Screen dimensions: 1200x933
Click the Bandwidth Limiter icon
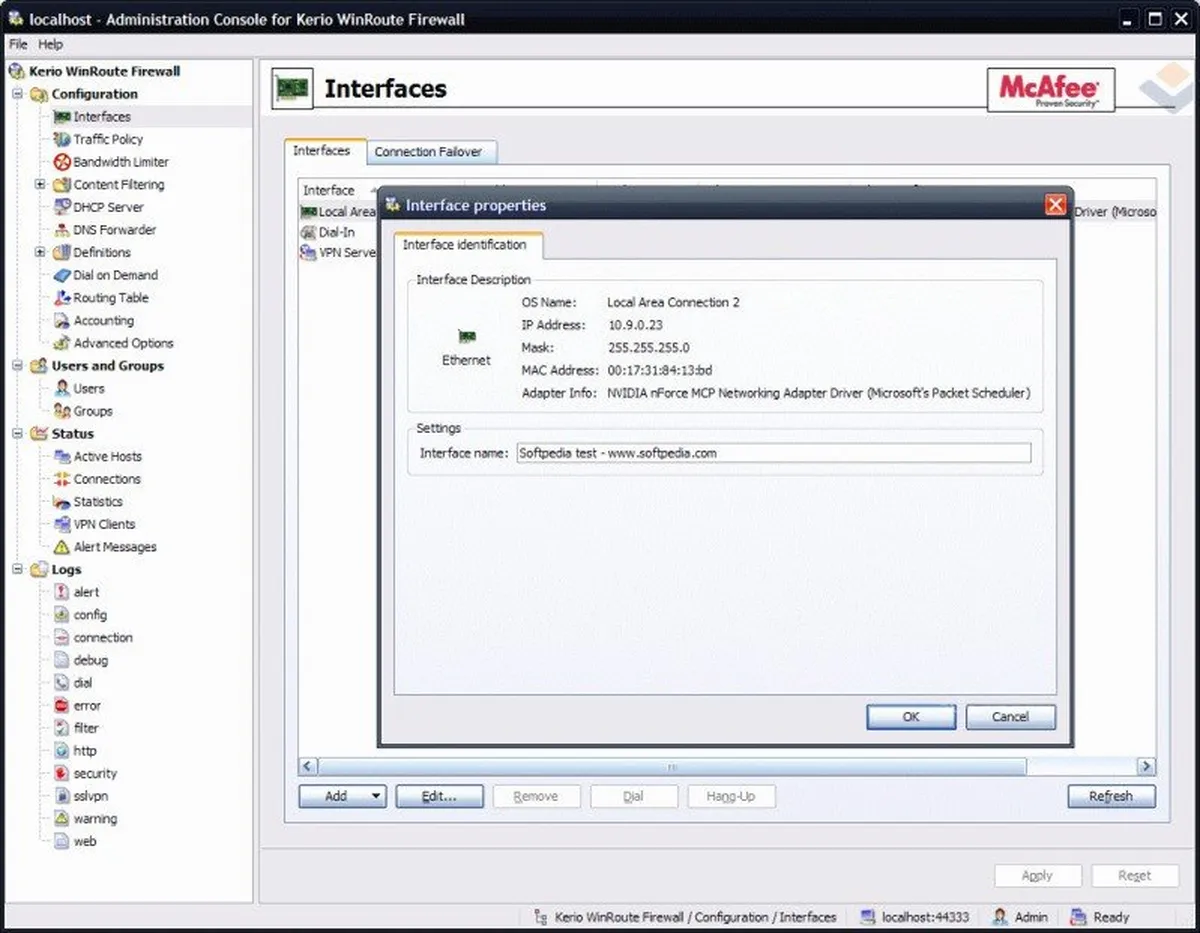click(62, 162)
